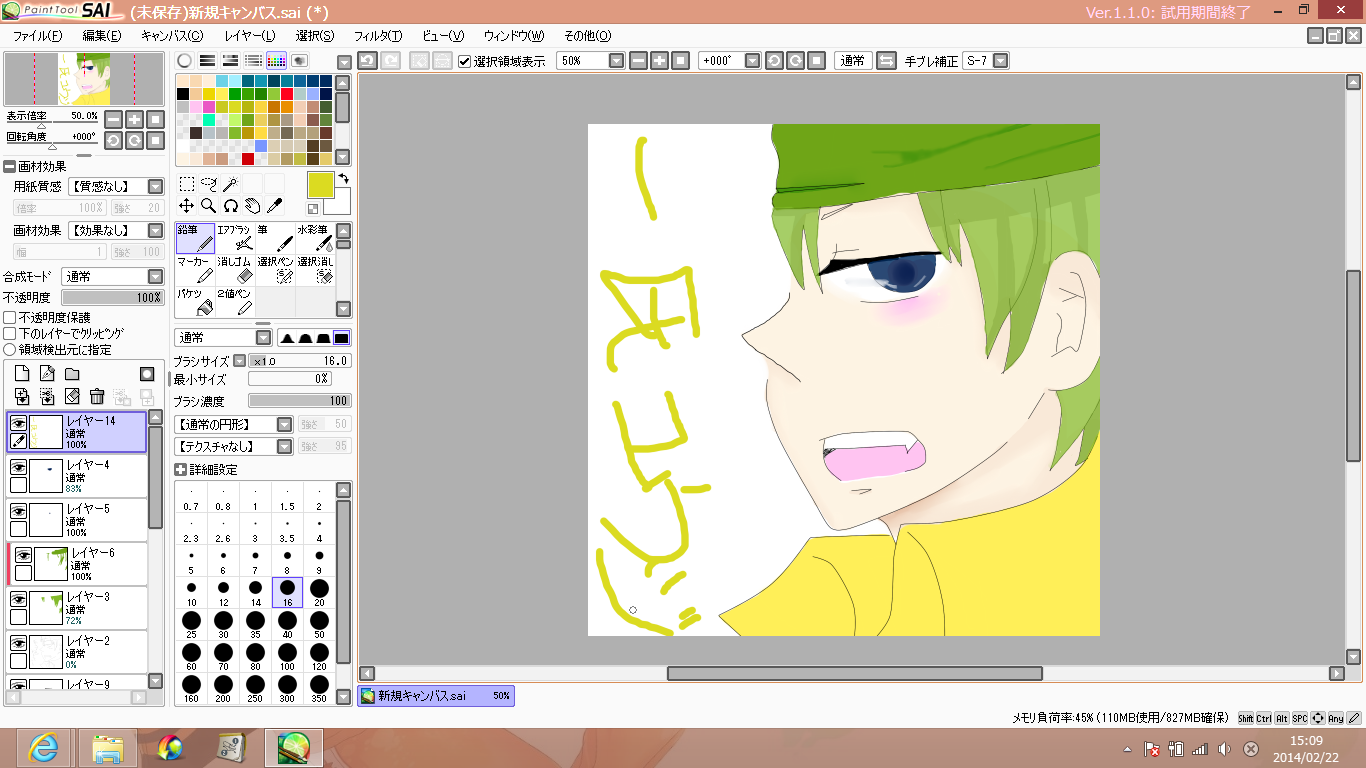This screenshot has width=1366, height=768.
Task: Hide レイヤー6 with its eye icon
Action: [x=23, y=555]
